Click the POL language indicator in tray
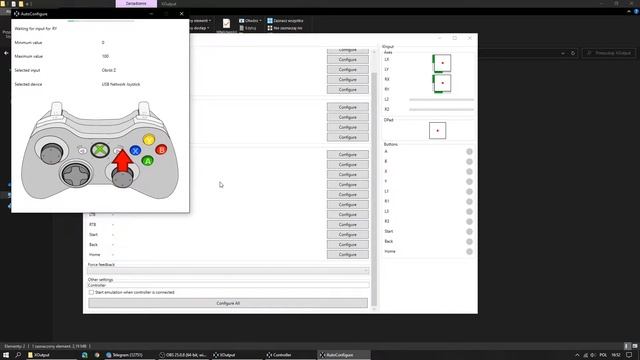Image resolution: width=640 pixels, height=360 pixels. (x=603, y=355)
